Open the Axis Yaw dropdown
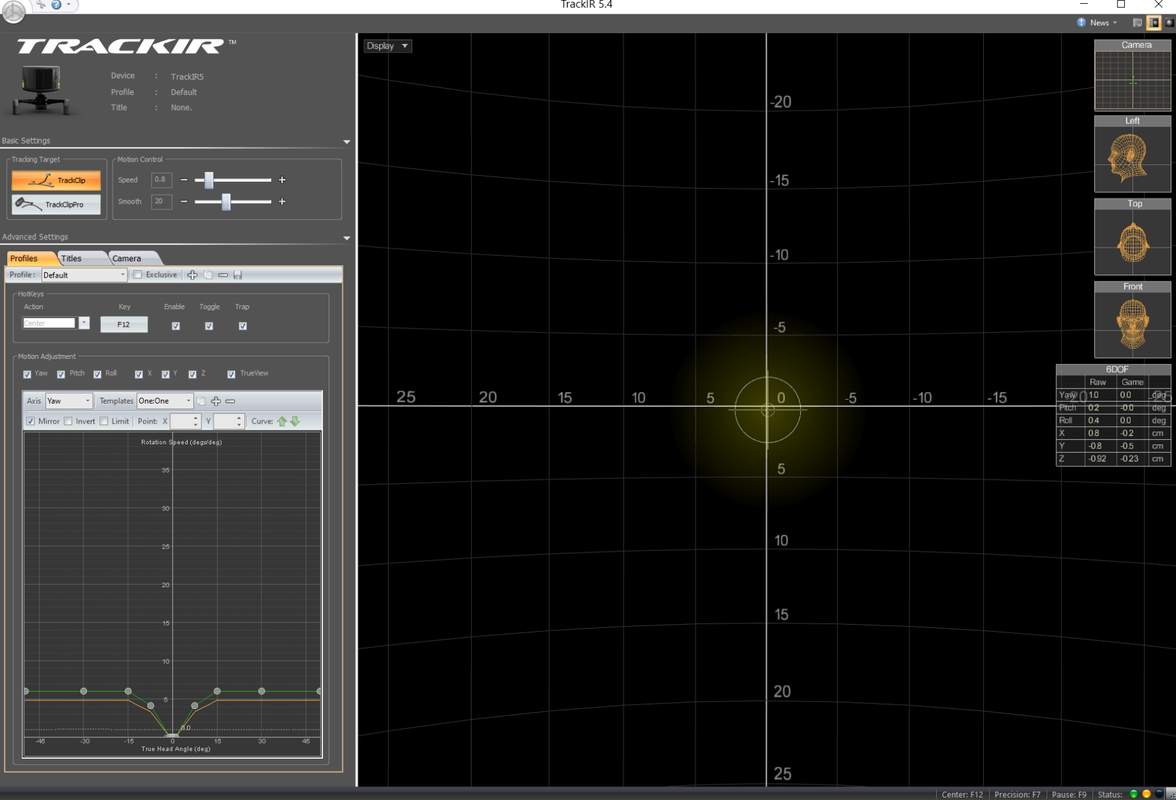 click(69, 401)
